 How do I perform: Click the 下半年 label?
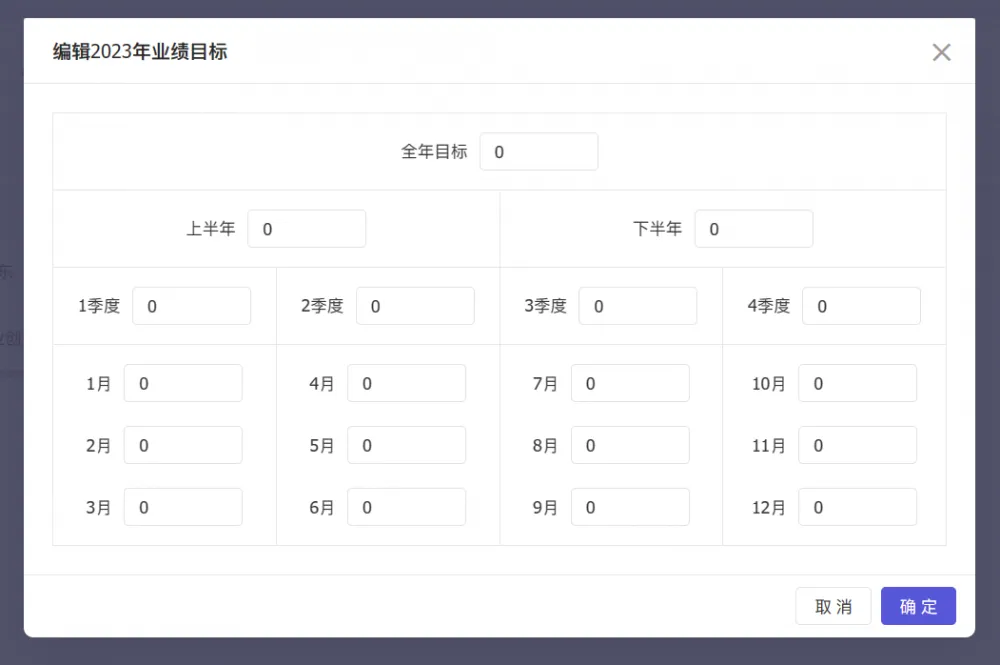[x=658, y=229]
